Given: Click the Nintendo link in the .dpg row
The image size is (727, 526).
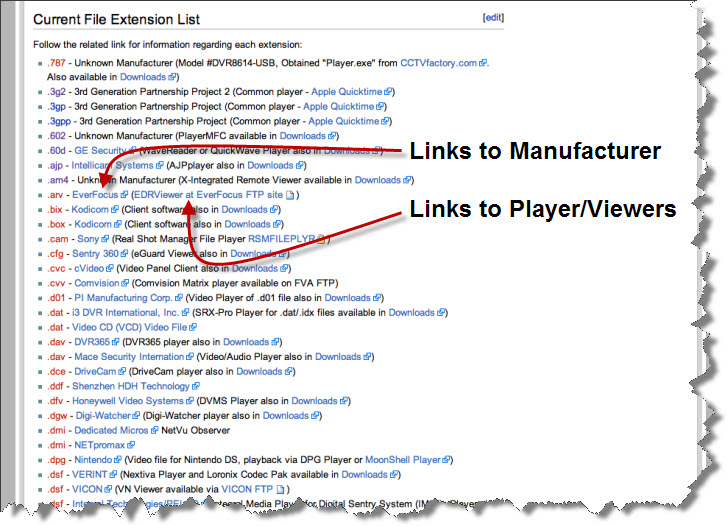Looking at the screenshot, I should point(96,460).
